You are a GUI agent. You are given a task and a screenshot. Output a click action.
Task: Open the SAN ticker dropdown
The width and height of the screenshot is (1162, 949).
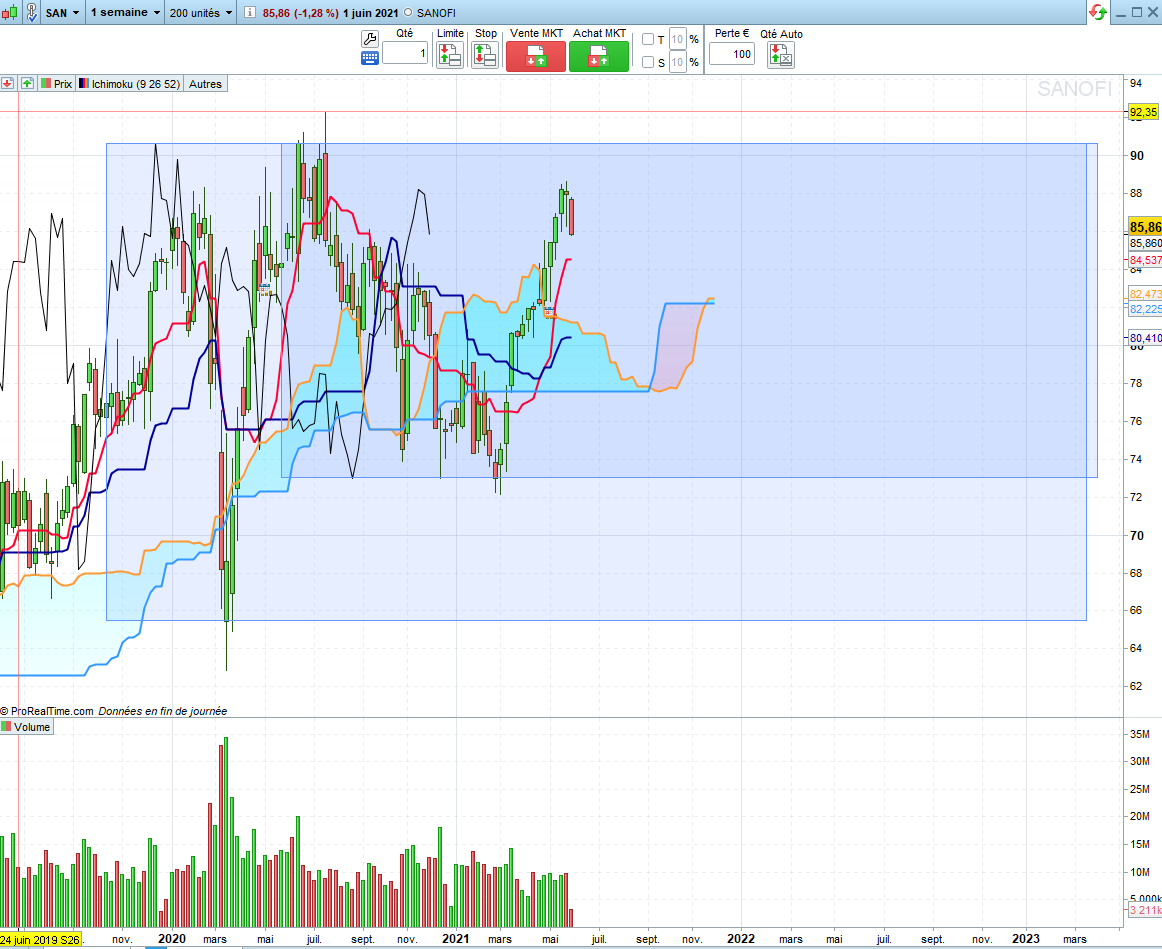pos(62,13)
